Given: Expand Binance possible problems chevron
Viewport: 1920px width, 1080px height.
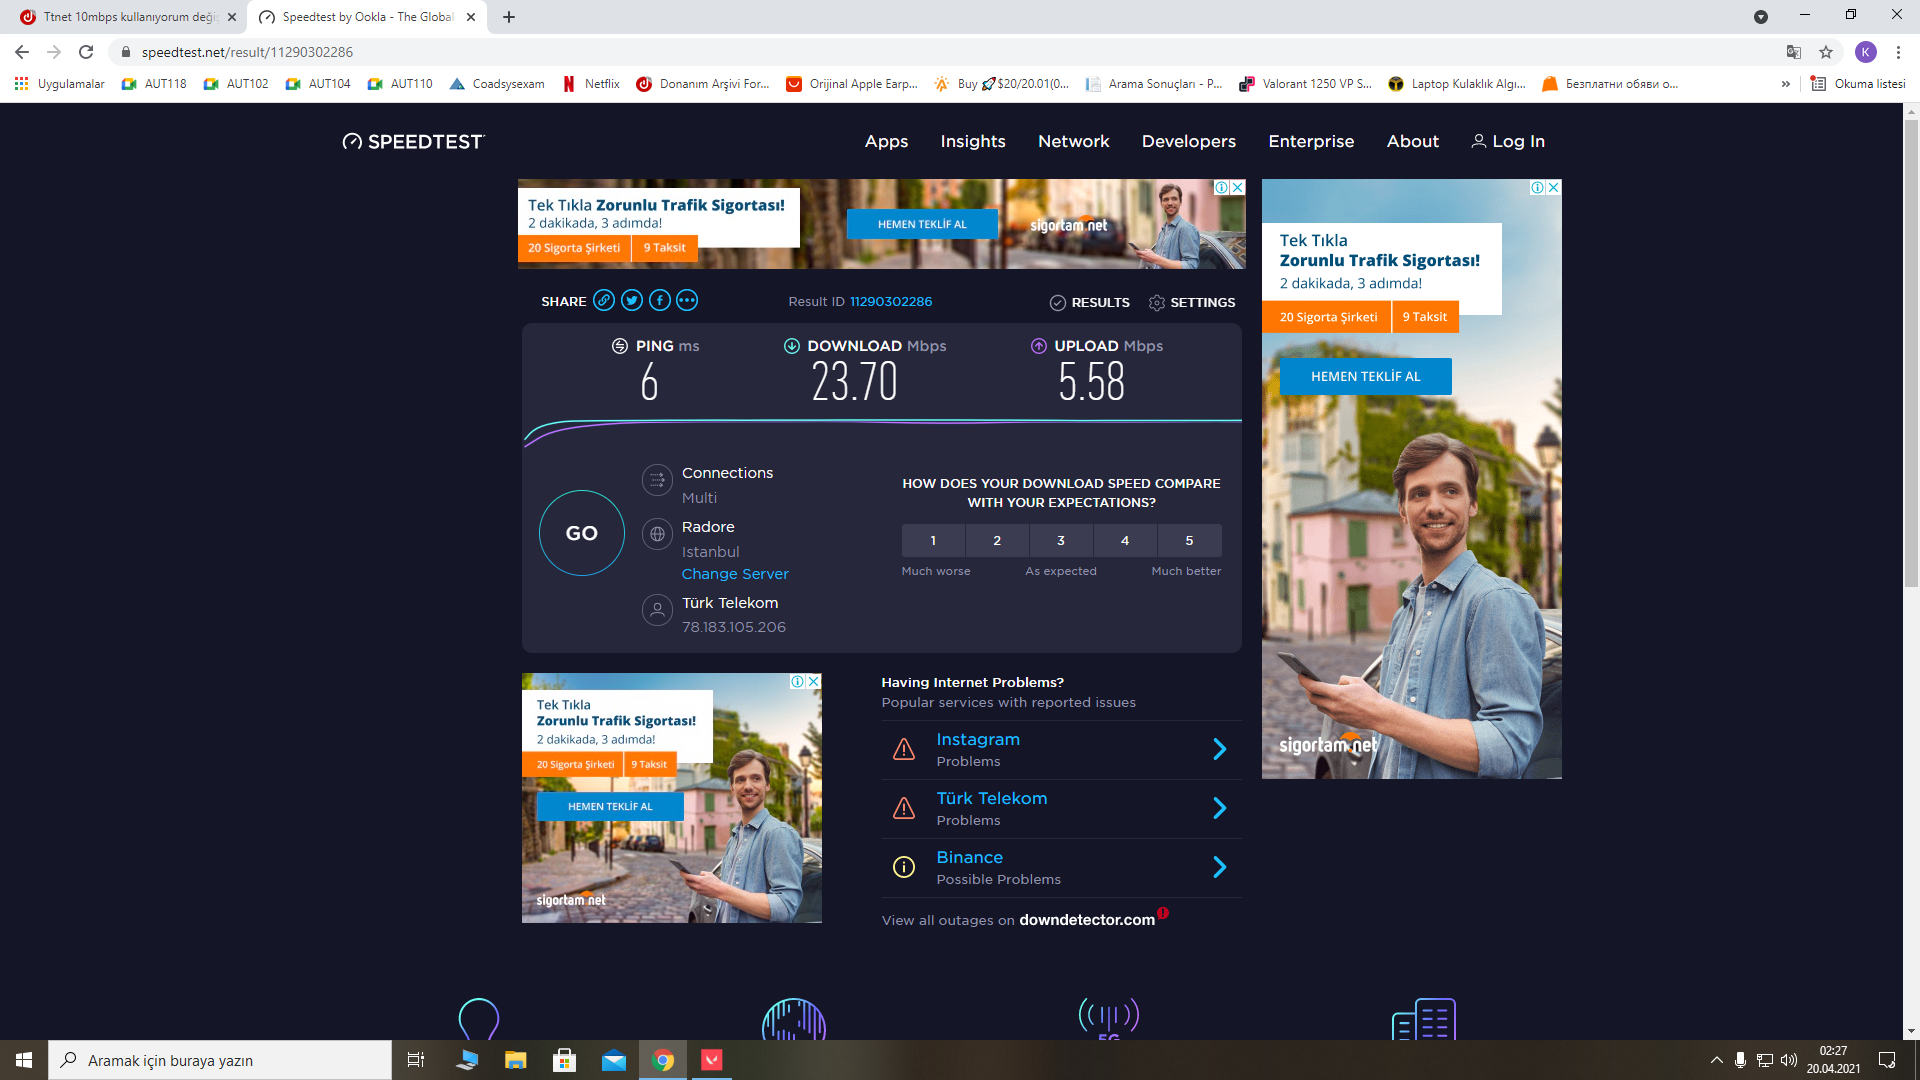Looking at the screenshot, I should point(1219,867).
